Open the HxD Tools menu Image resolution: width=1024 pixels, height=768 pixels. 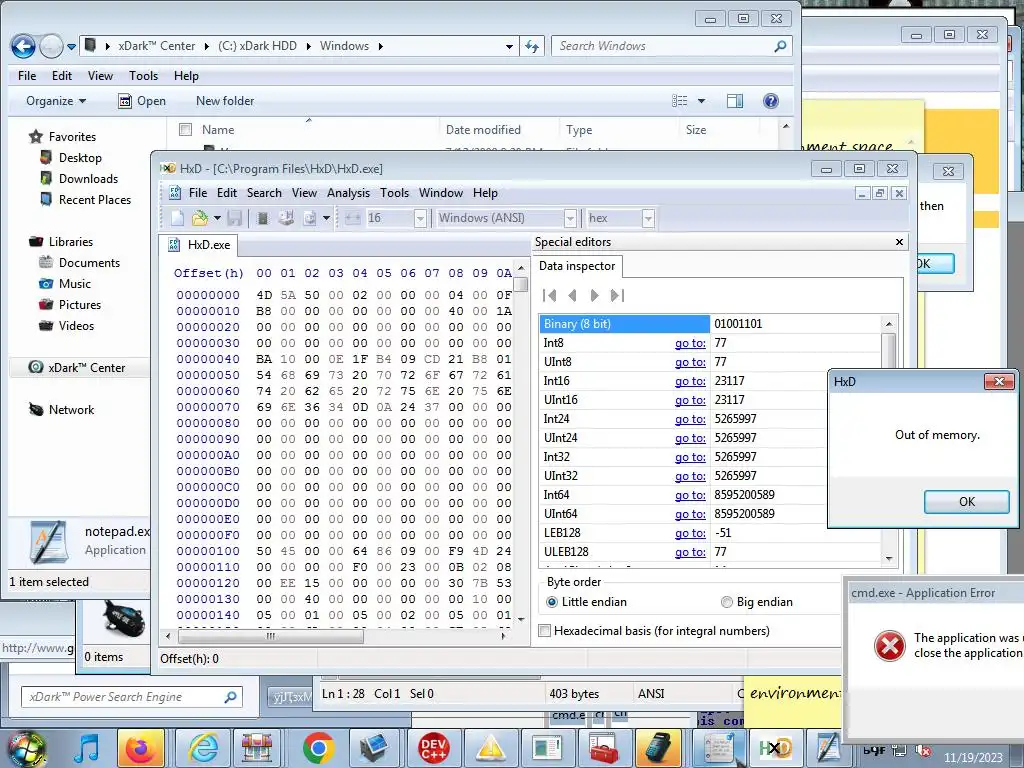coord(394,193)
